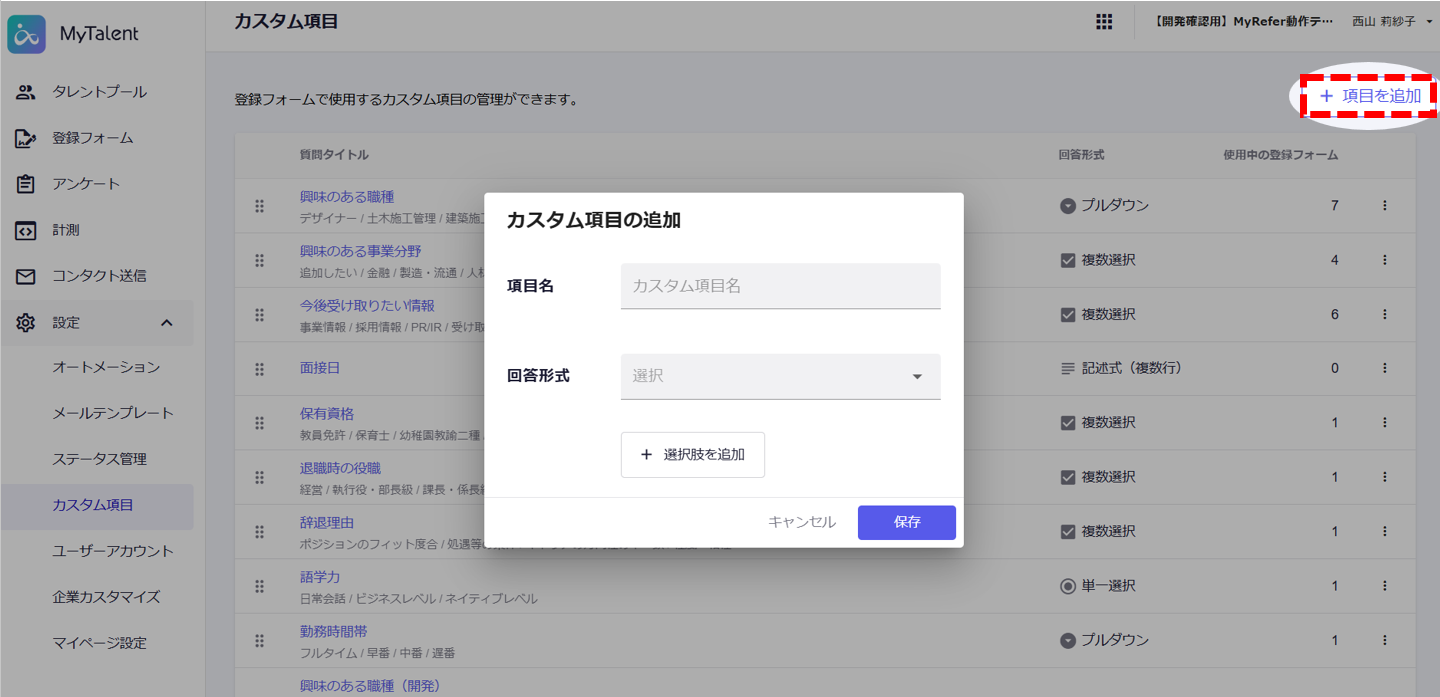1440x697 pixels.
Task: Open オートメーション settings page
Action: (106, 367)
